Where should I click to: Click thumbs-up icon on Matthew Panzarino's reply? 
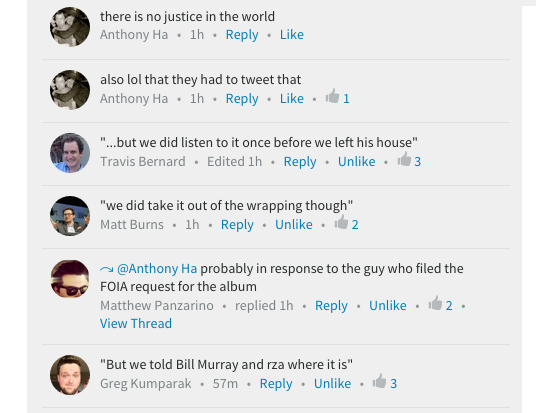click(x=436, y=303)
